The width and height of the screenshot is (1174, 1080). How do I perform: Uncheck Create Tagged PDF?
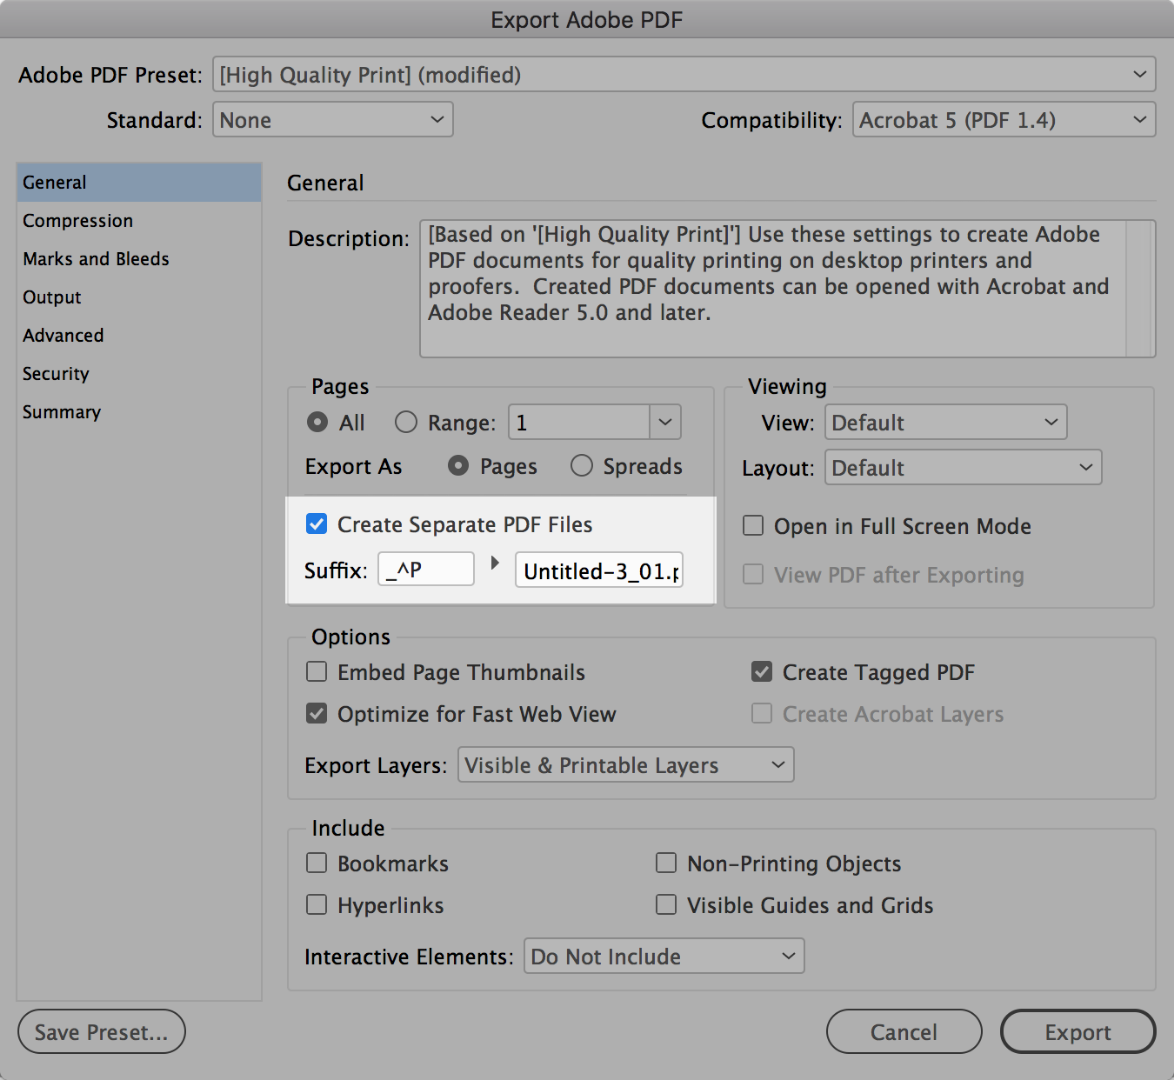(761, 672)
